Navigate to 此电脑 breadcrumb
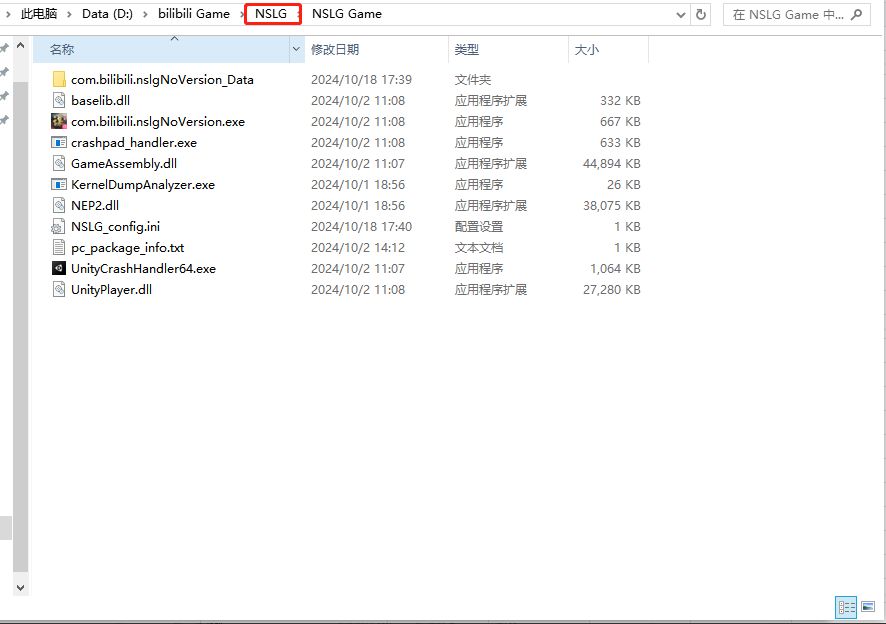 (38, 14)
